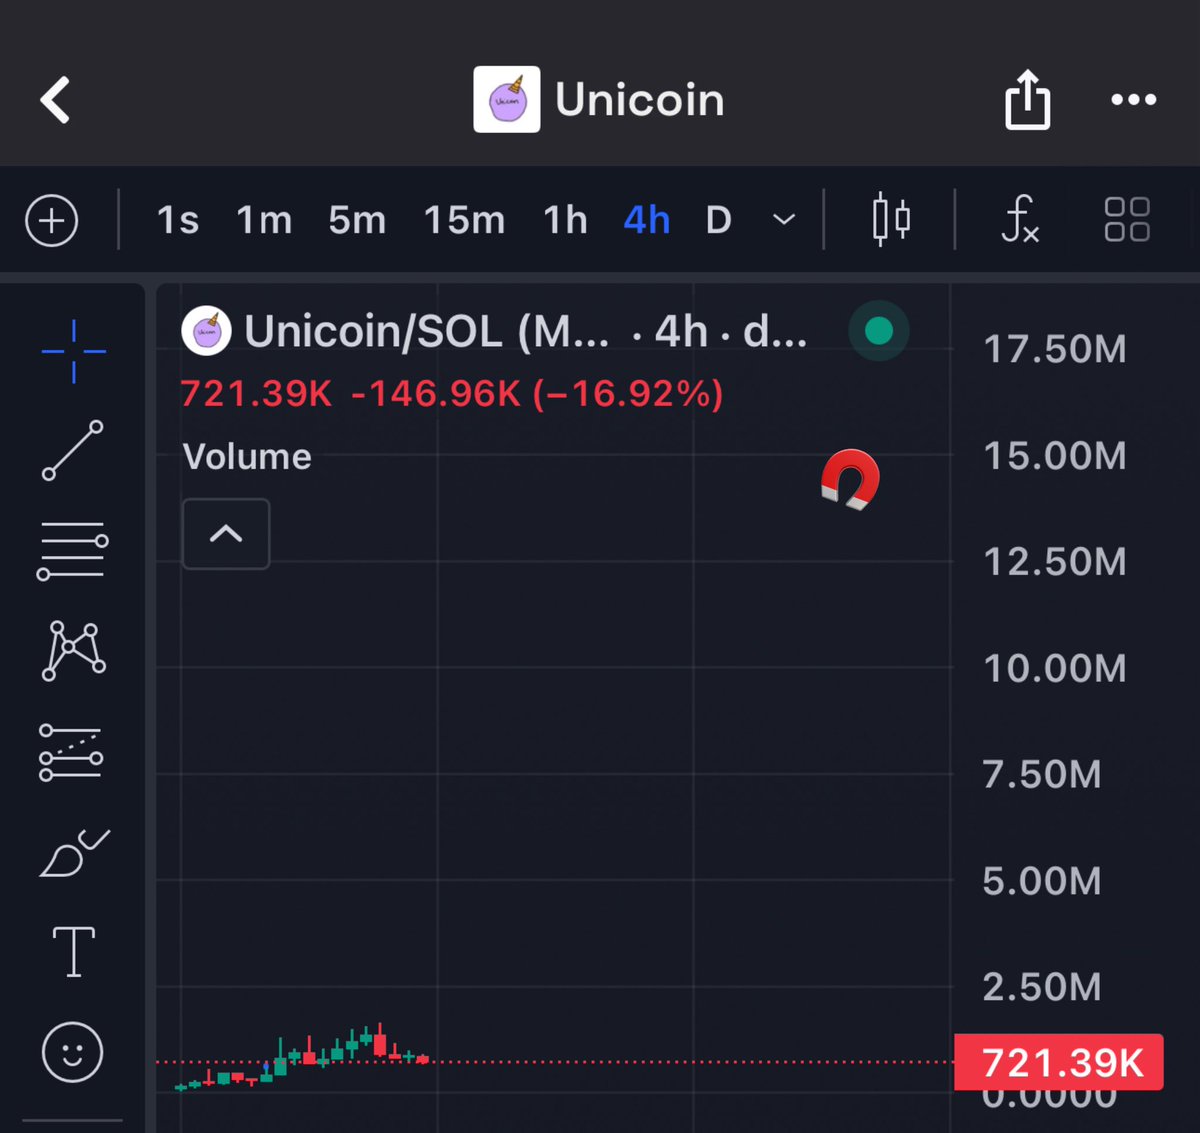
Task: Tap the share icon
Action: pos(1027,99)
